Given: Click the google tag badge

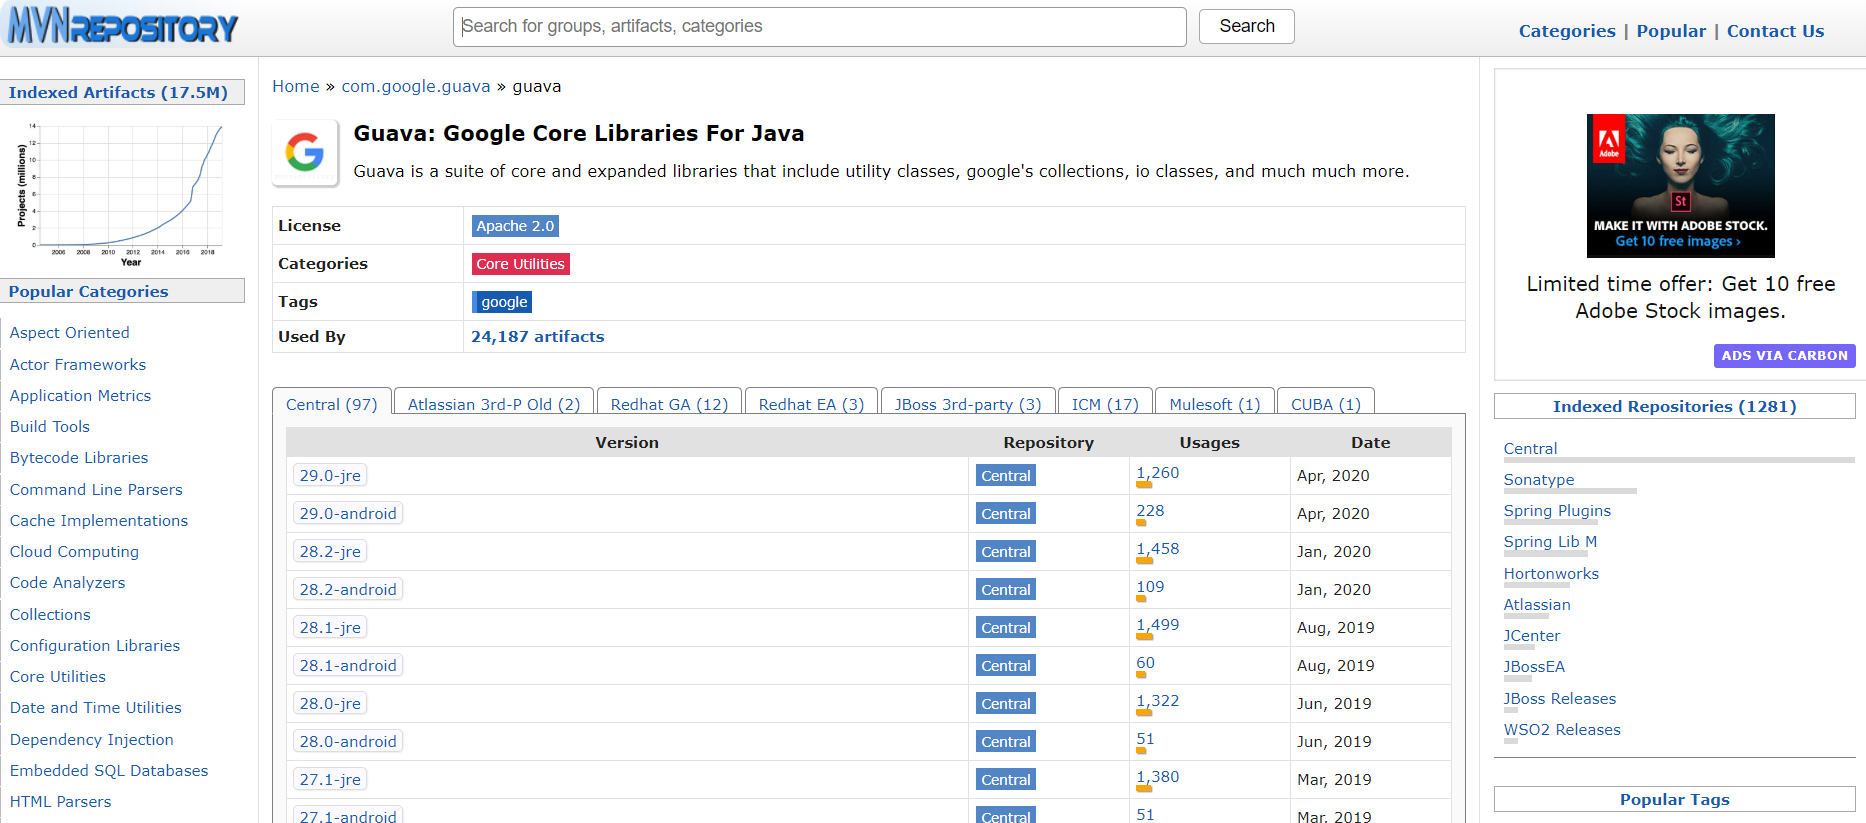Looking at the screenshot, I should coord(502,302).
